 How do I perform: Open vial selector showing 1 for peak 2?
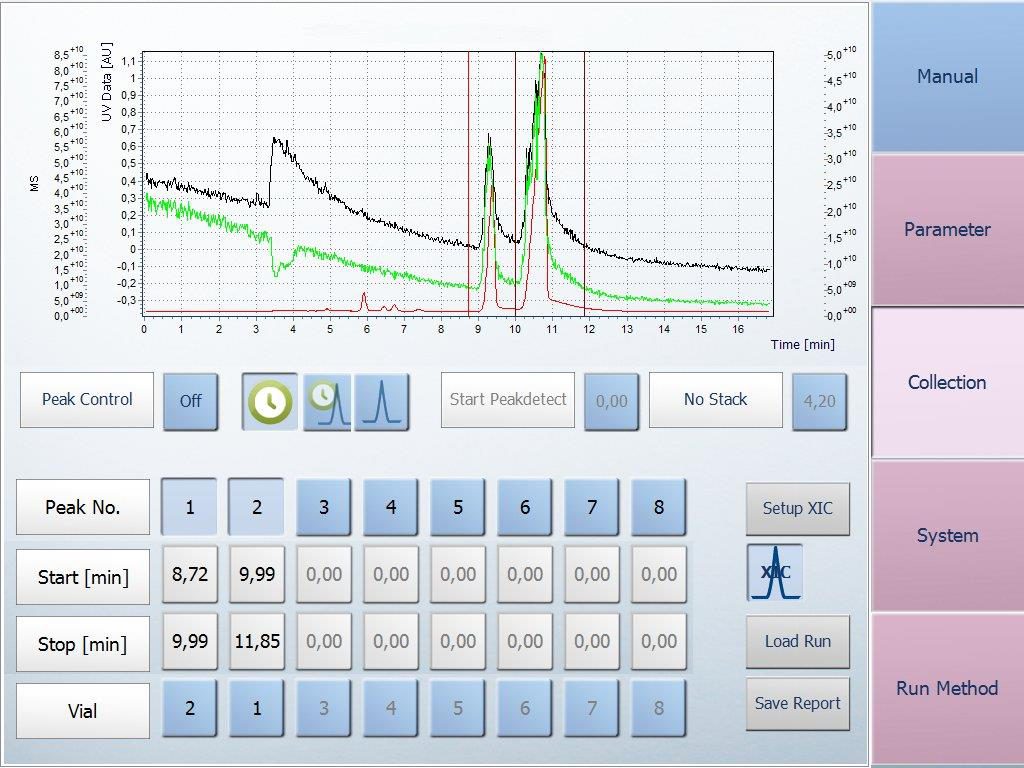point(256,709)
